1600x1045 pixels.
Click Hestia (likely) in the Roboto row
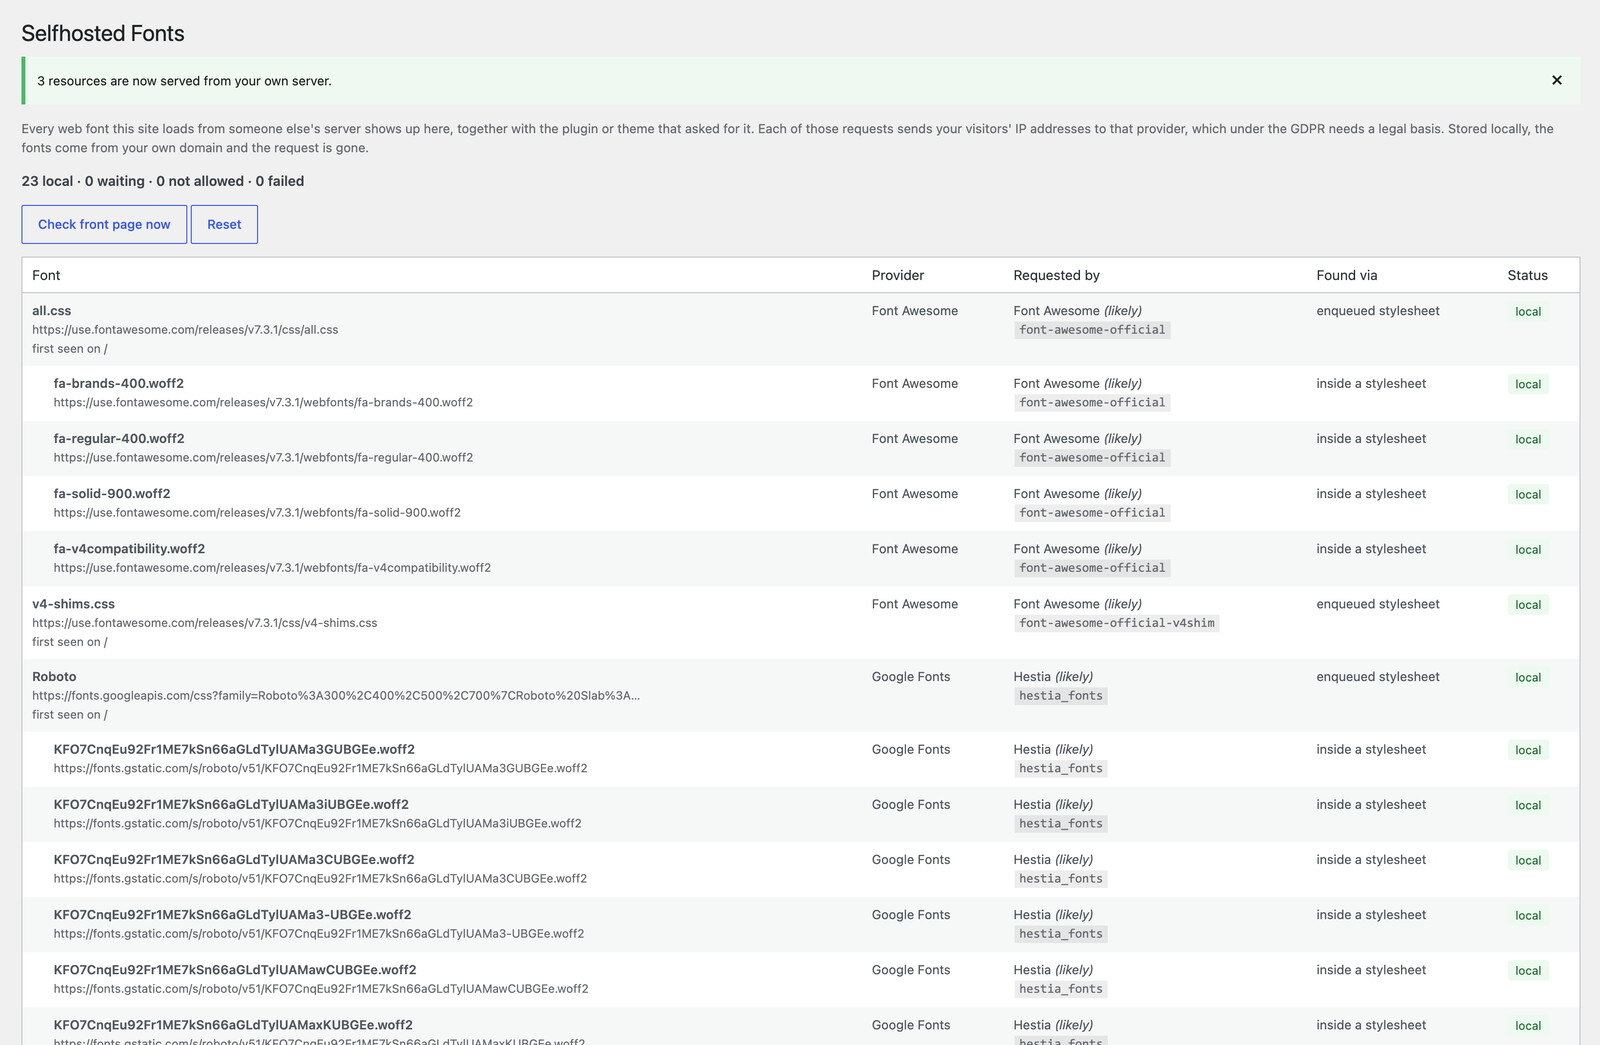(x=1053, y=677)
